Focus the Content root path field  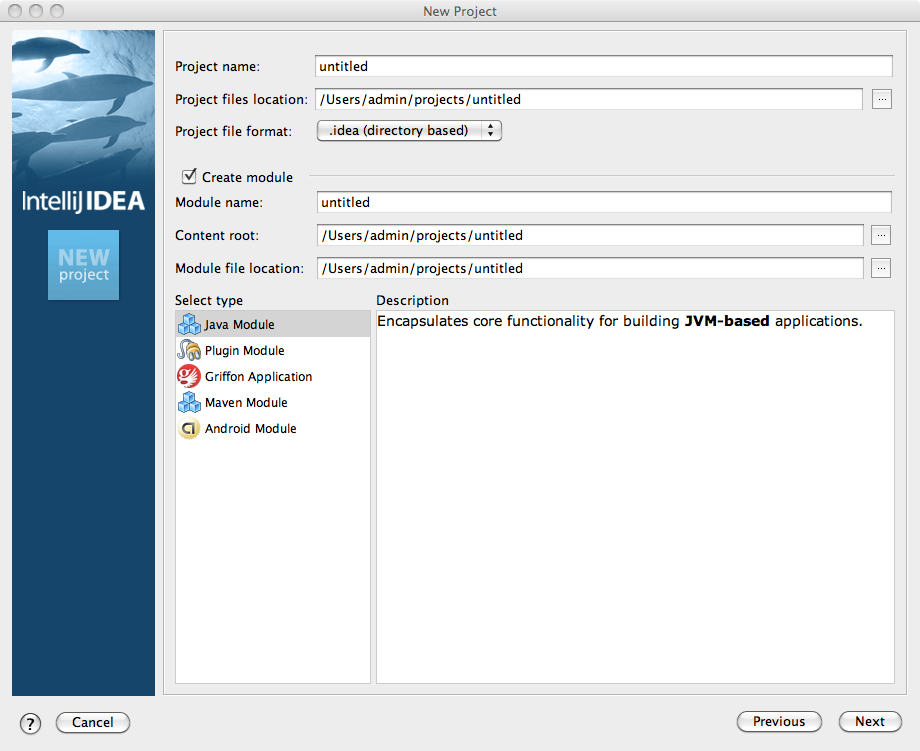click(590, 235)
